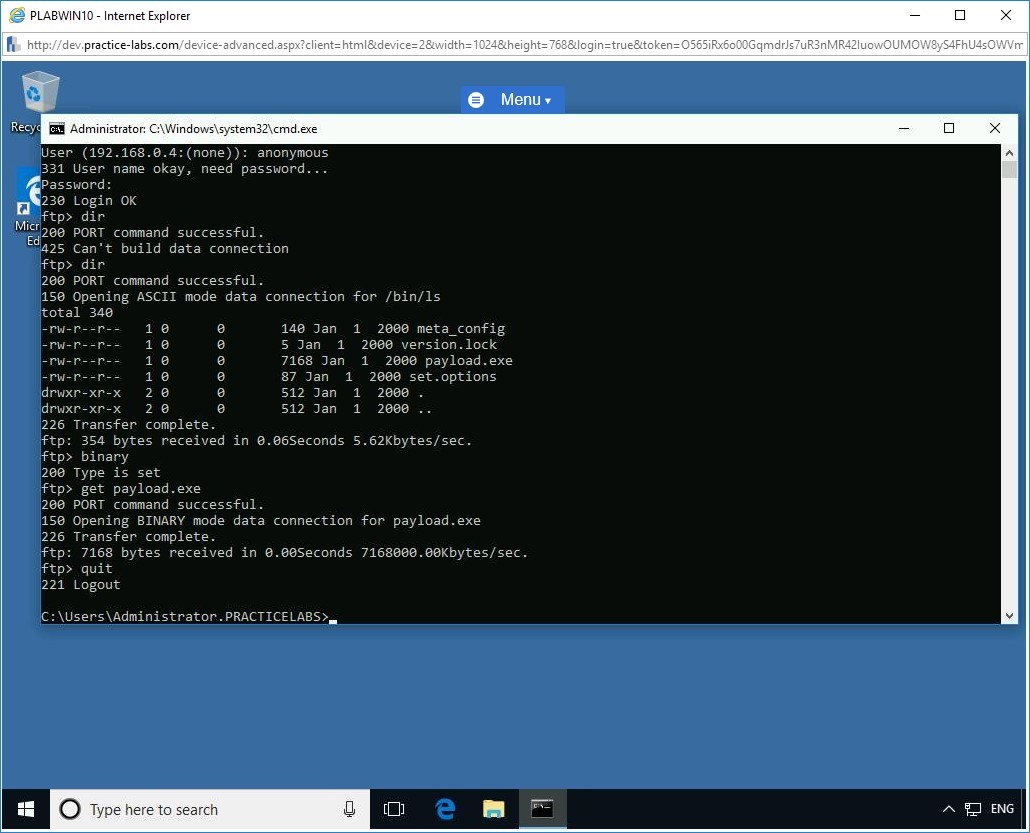The image size is (1030, 833).
Task: Click the microphone icon in search box
Action: point(349,809)
